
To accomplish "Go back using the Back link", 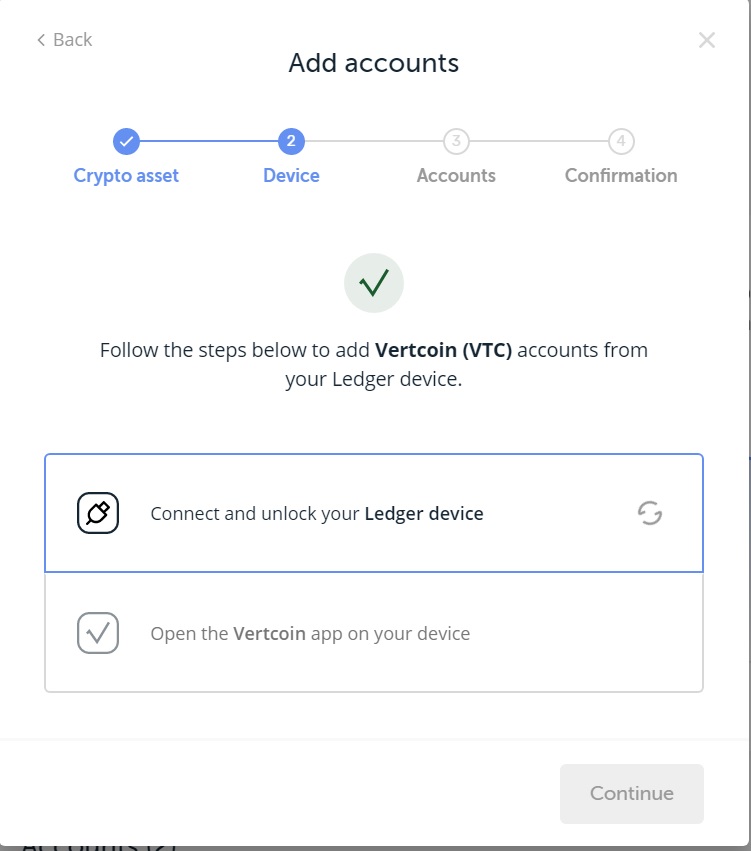I will click(x=63, y=39).
